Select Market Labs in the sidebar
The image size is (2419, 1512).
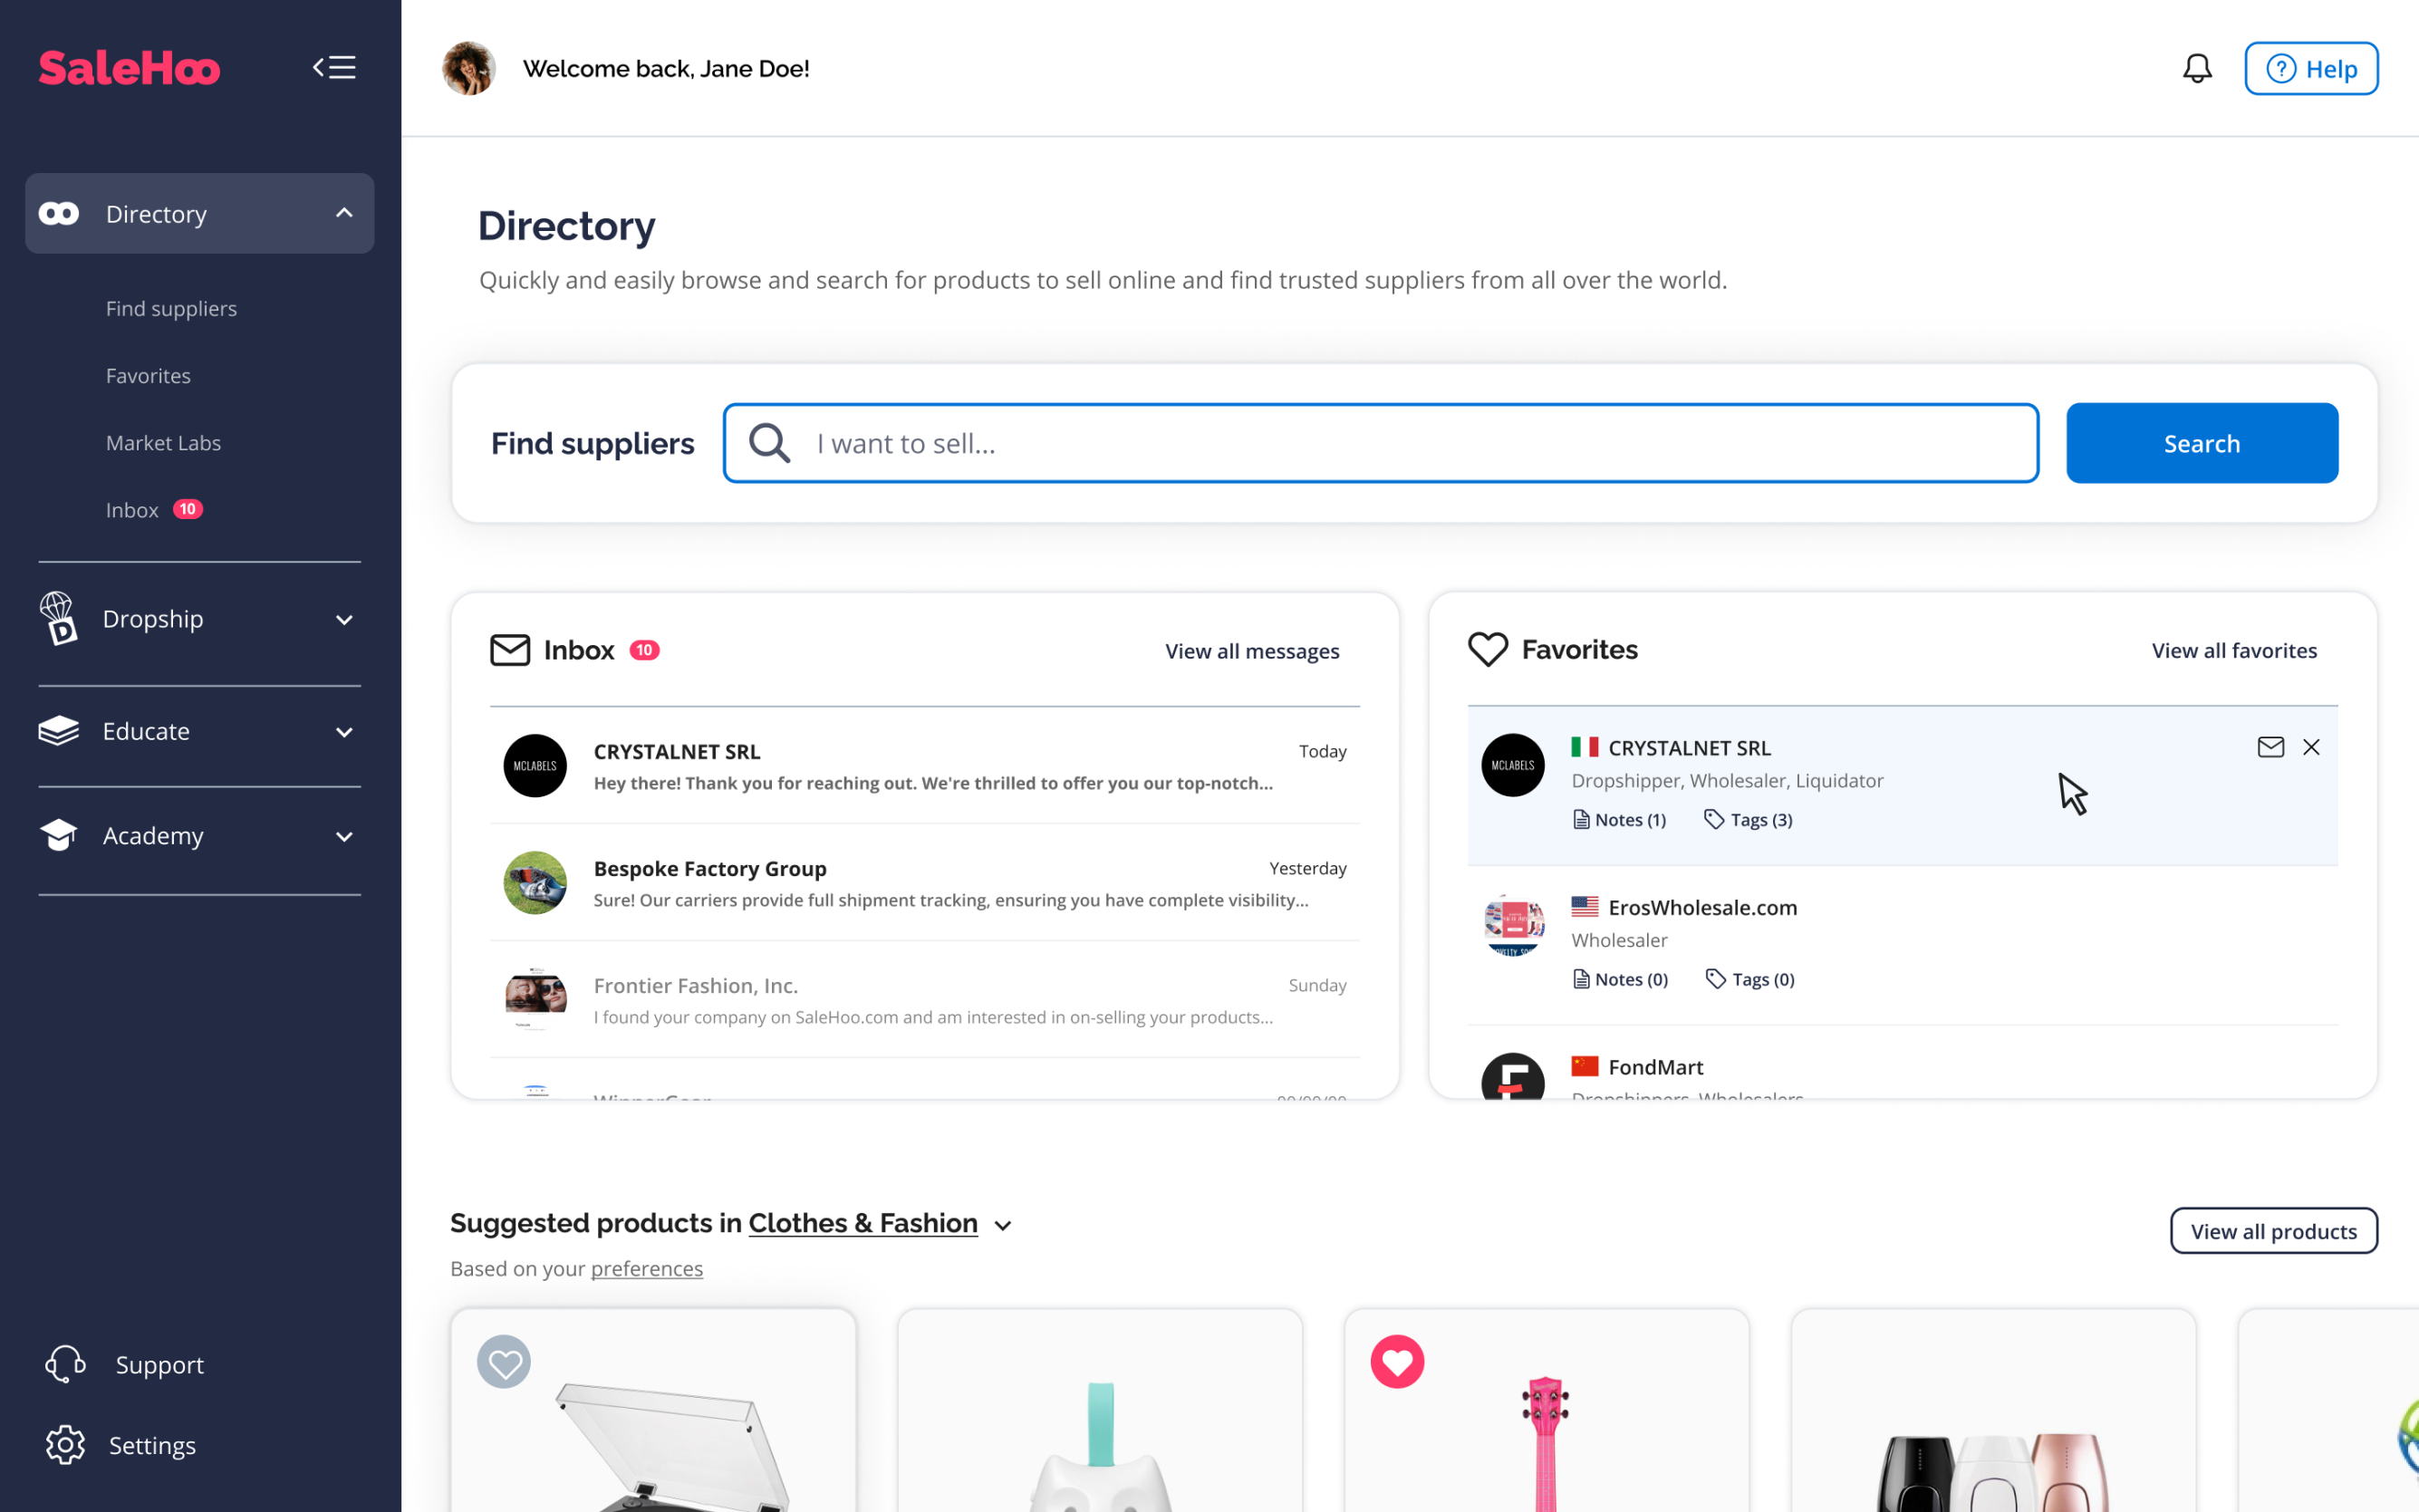tap(163, 442)
